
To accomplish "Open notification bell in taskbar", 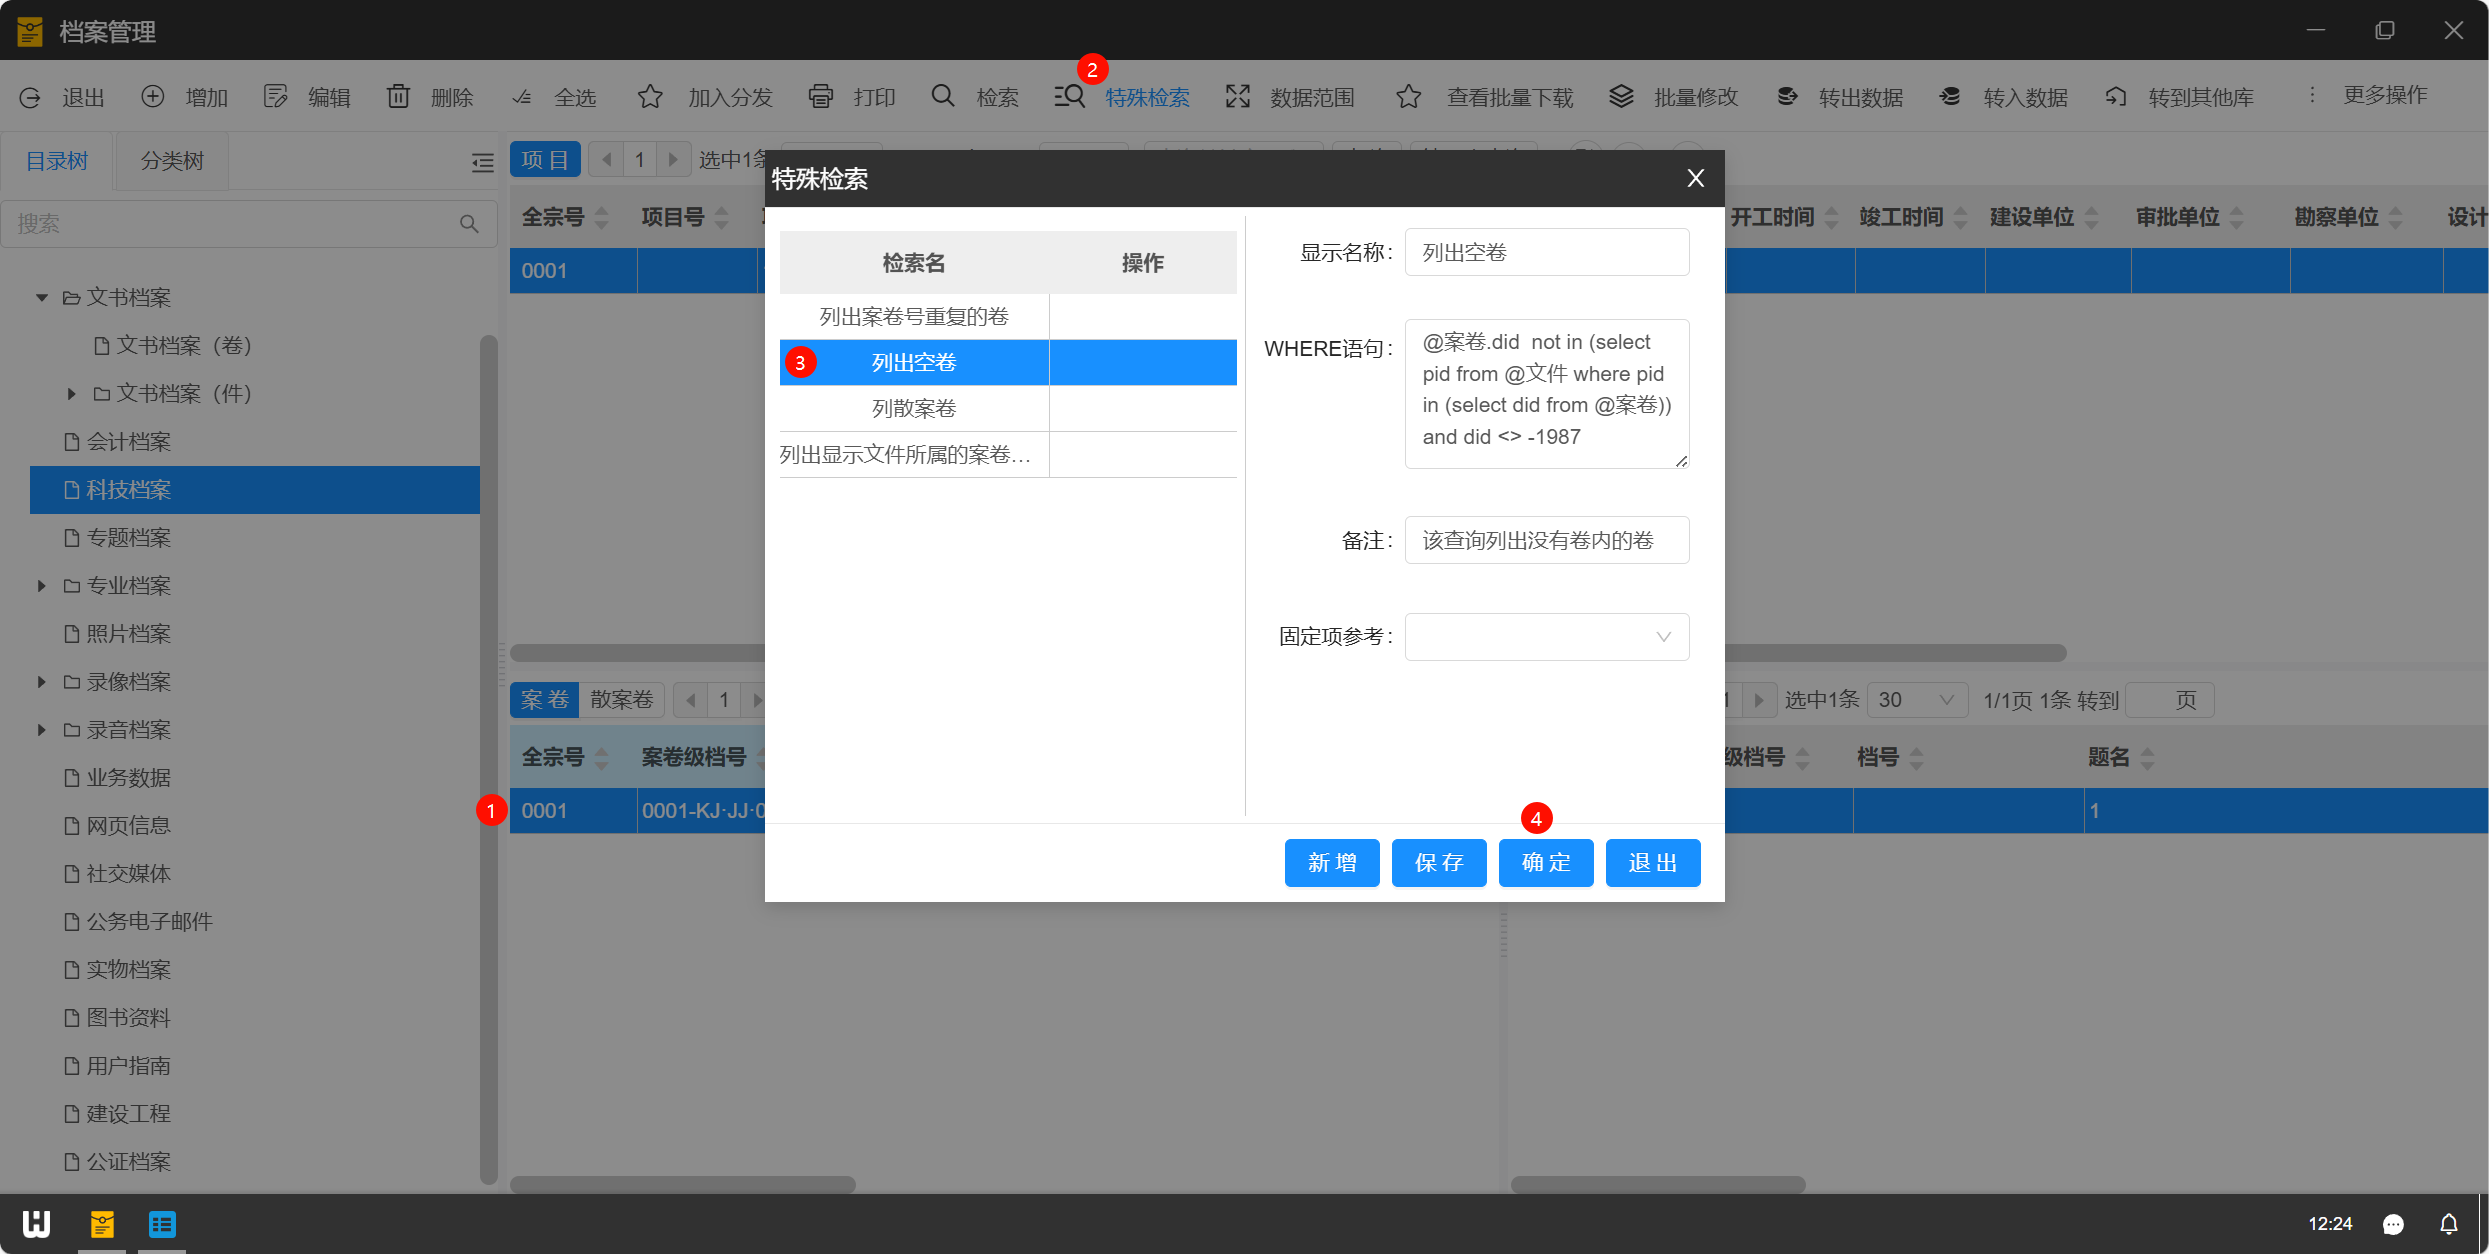I will point(2448,1223).
